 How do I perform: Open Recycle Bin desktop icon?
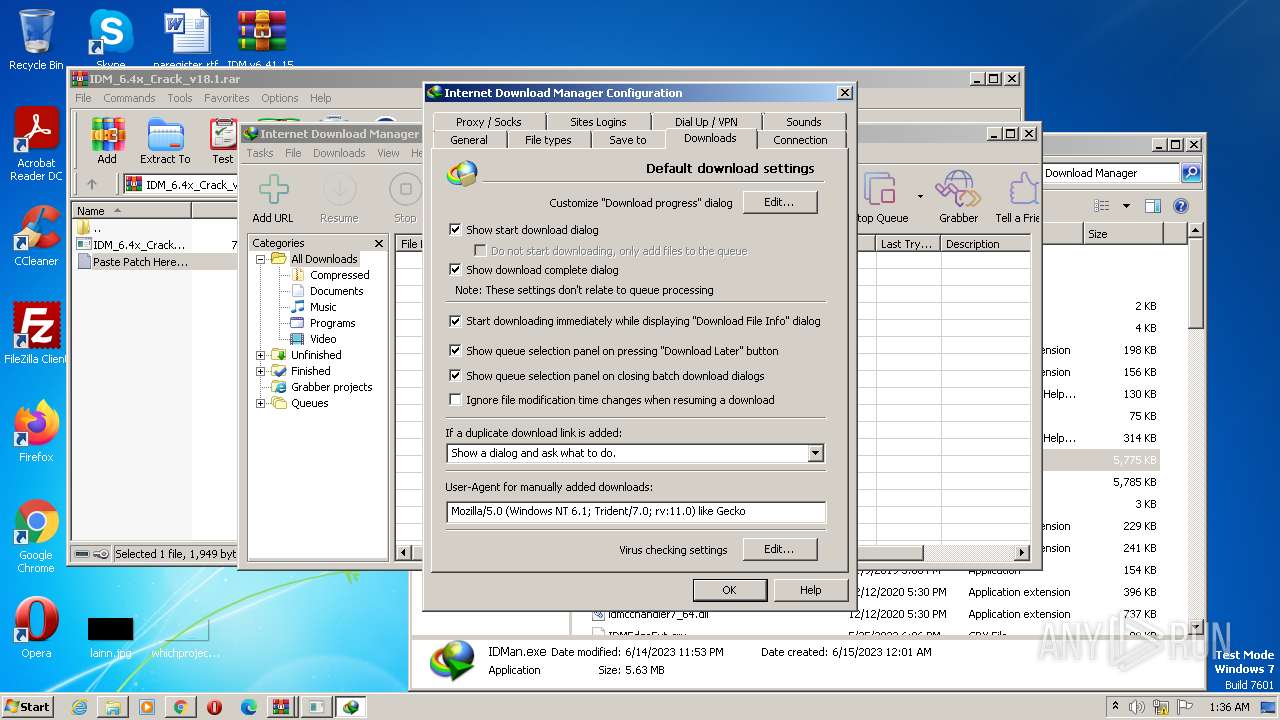point(36,40)
